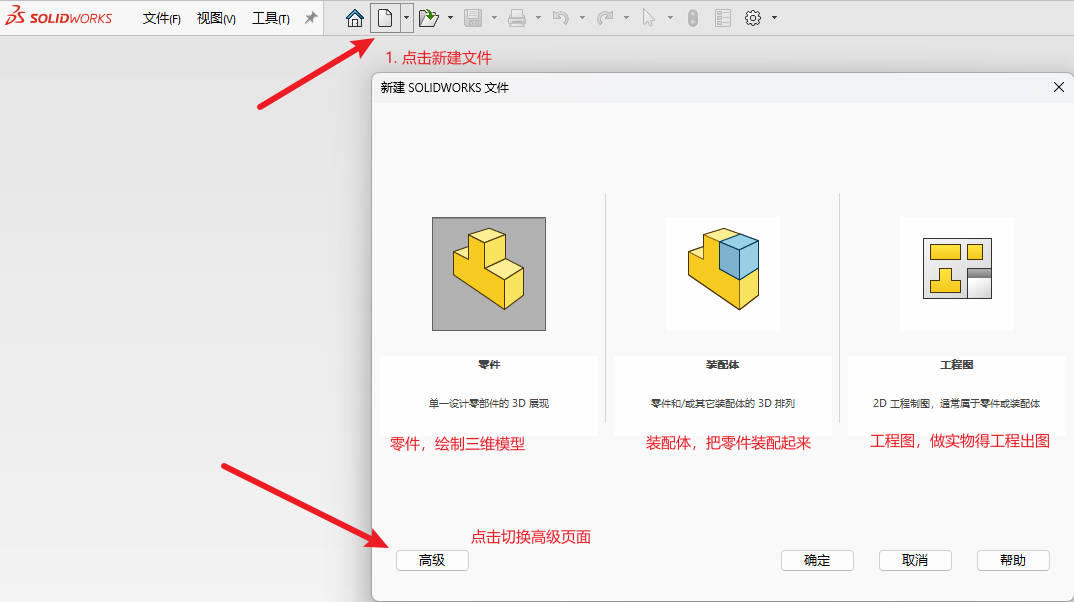Open help with the 帮助 button

pyautogui.click(x=1013, y=560)
